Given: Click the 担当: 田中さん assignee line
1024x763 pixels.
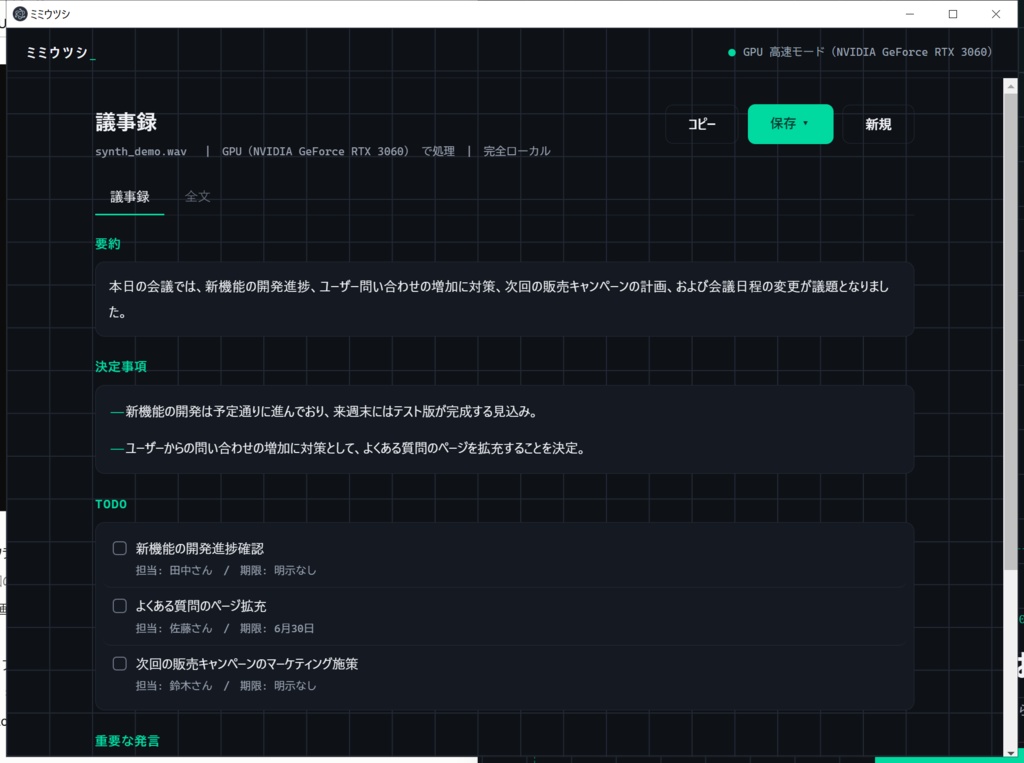Looking at the screenshot, I should point(225,570).
